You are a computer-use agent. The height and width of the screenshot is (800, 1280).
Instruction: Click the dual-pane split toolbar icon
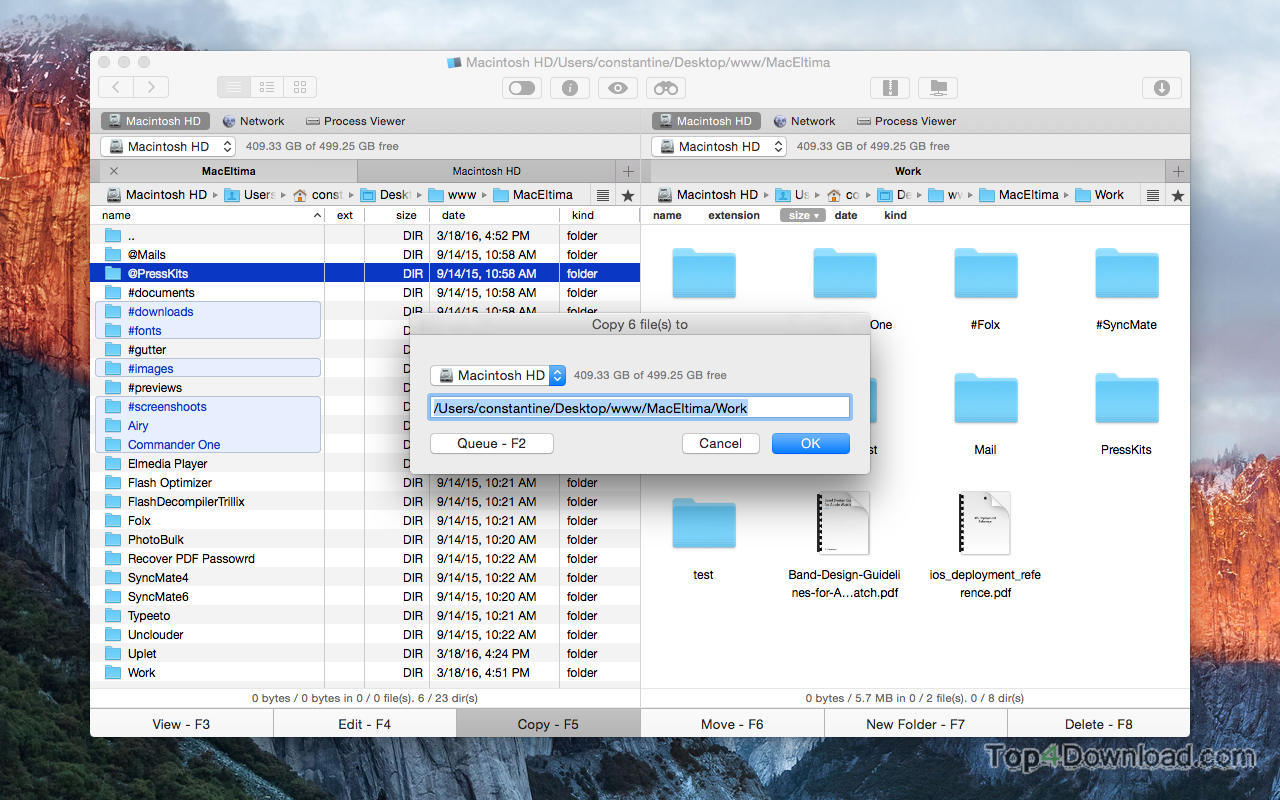[890, 88]
